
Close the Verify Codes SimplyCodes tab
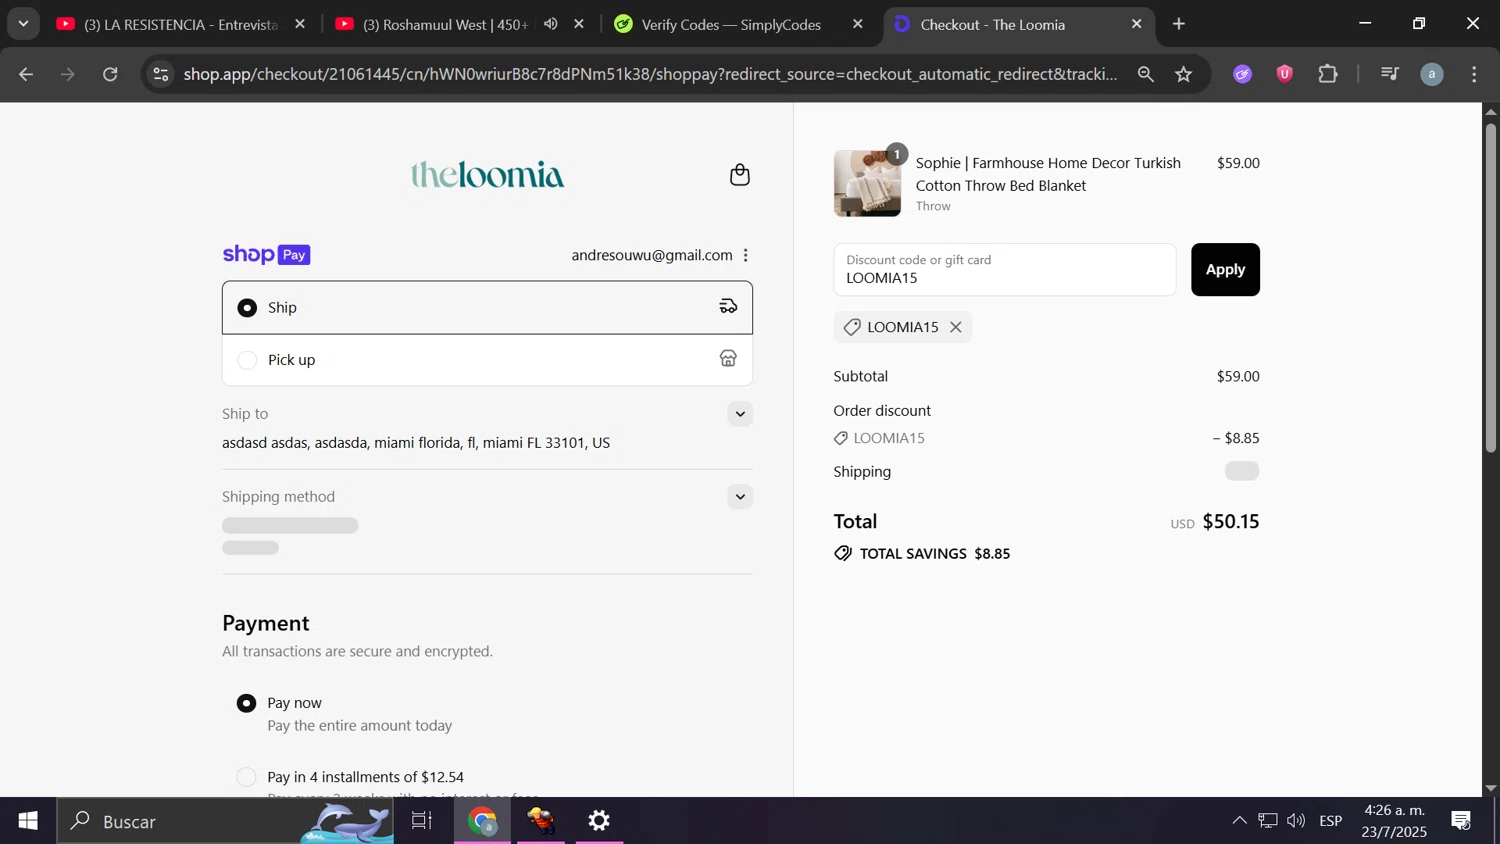pyautogui.click(x=858, y=24)
